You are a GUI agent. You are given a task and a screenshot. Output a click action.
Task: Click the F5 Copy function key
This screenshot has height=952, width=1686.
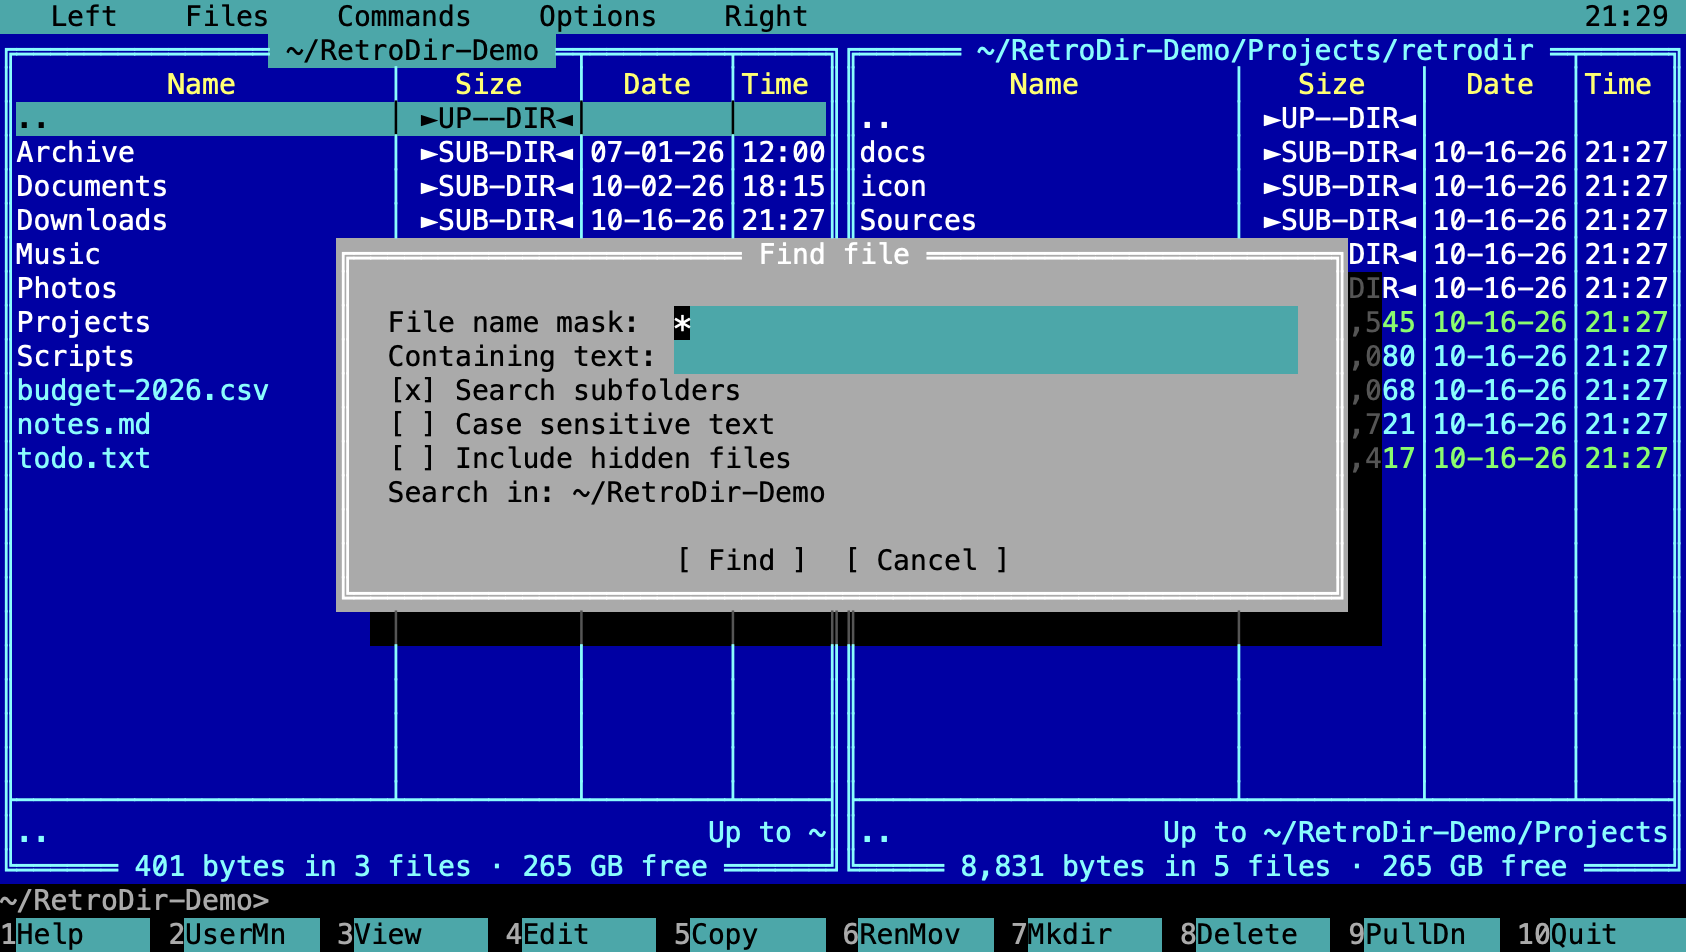pos(749,935)
